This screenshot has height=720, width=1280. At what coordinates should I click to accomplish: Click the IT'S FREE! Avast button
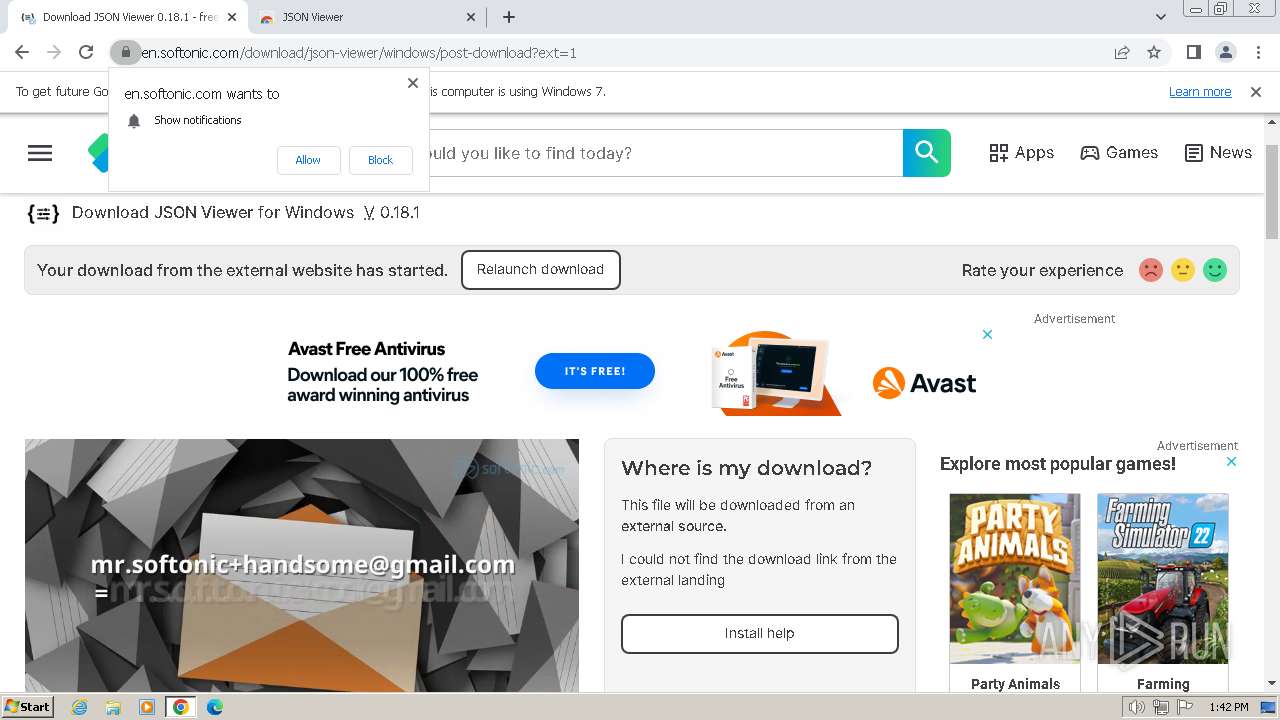point(595,371)
